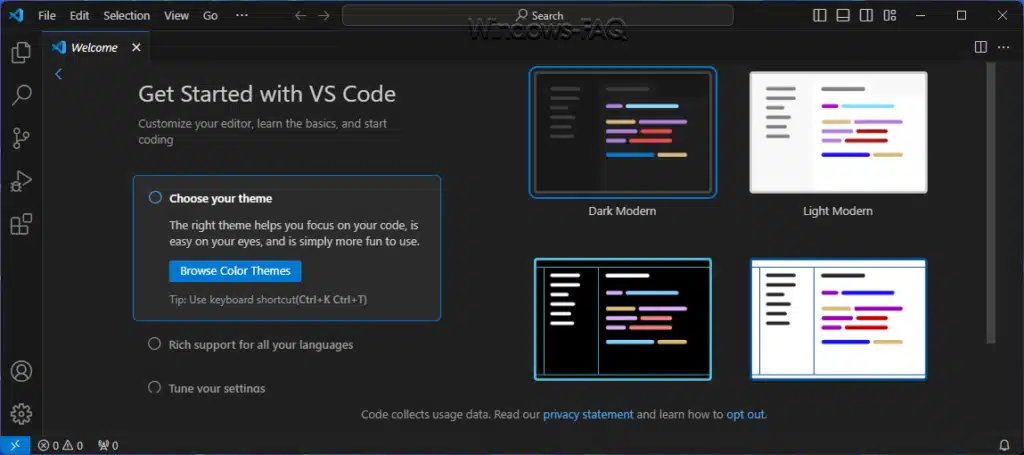Follow the opt out link
1024x455 pixels.
(x=746, y=414)
